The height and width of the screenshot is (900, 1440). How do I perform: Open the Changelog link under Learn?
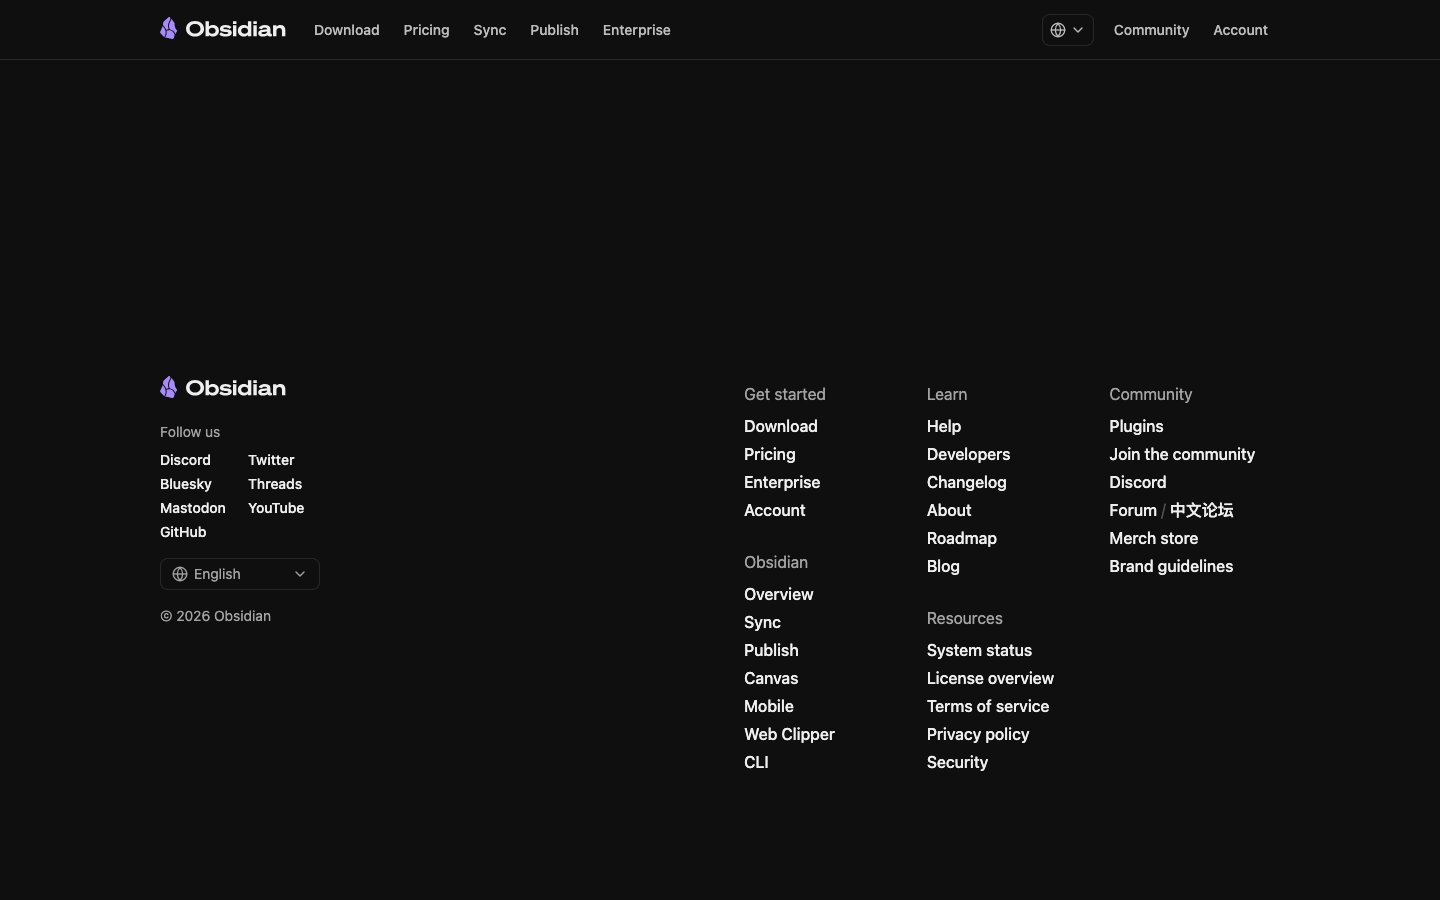(966, 482)
